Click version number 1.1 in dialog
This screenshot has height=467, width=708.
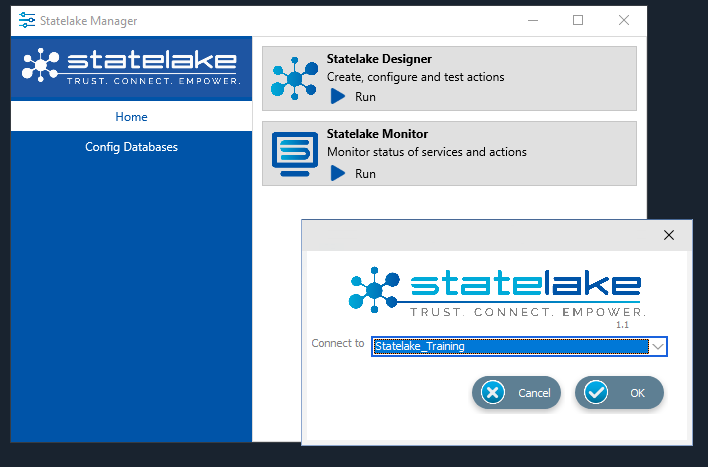point(622,325)
